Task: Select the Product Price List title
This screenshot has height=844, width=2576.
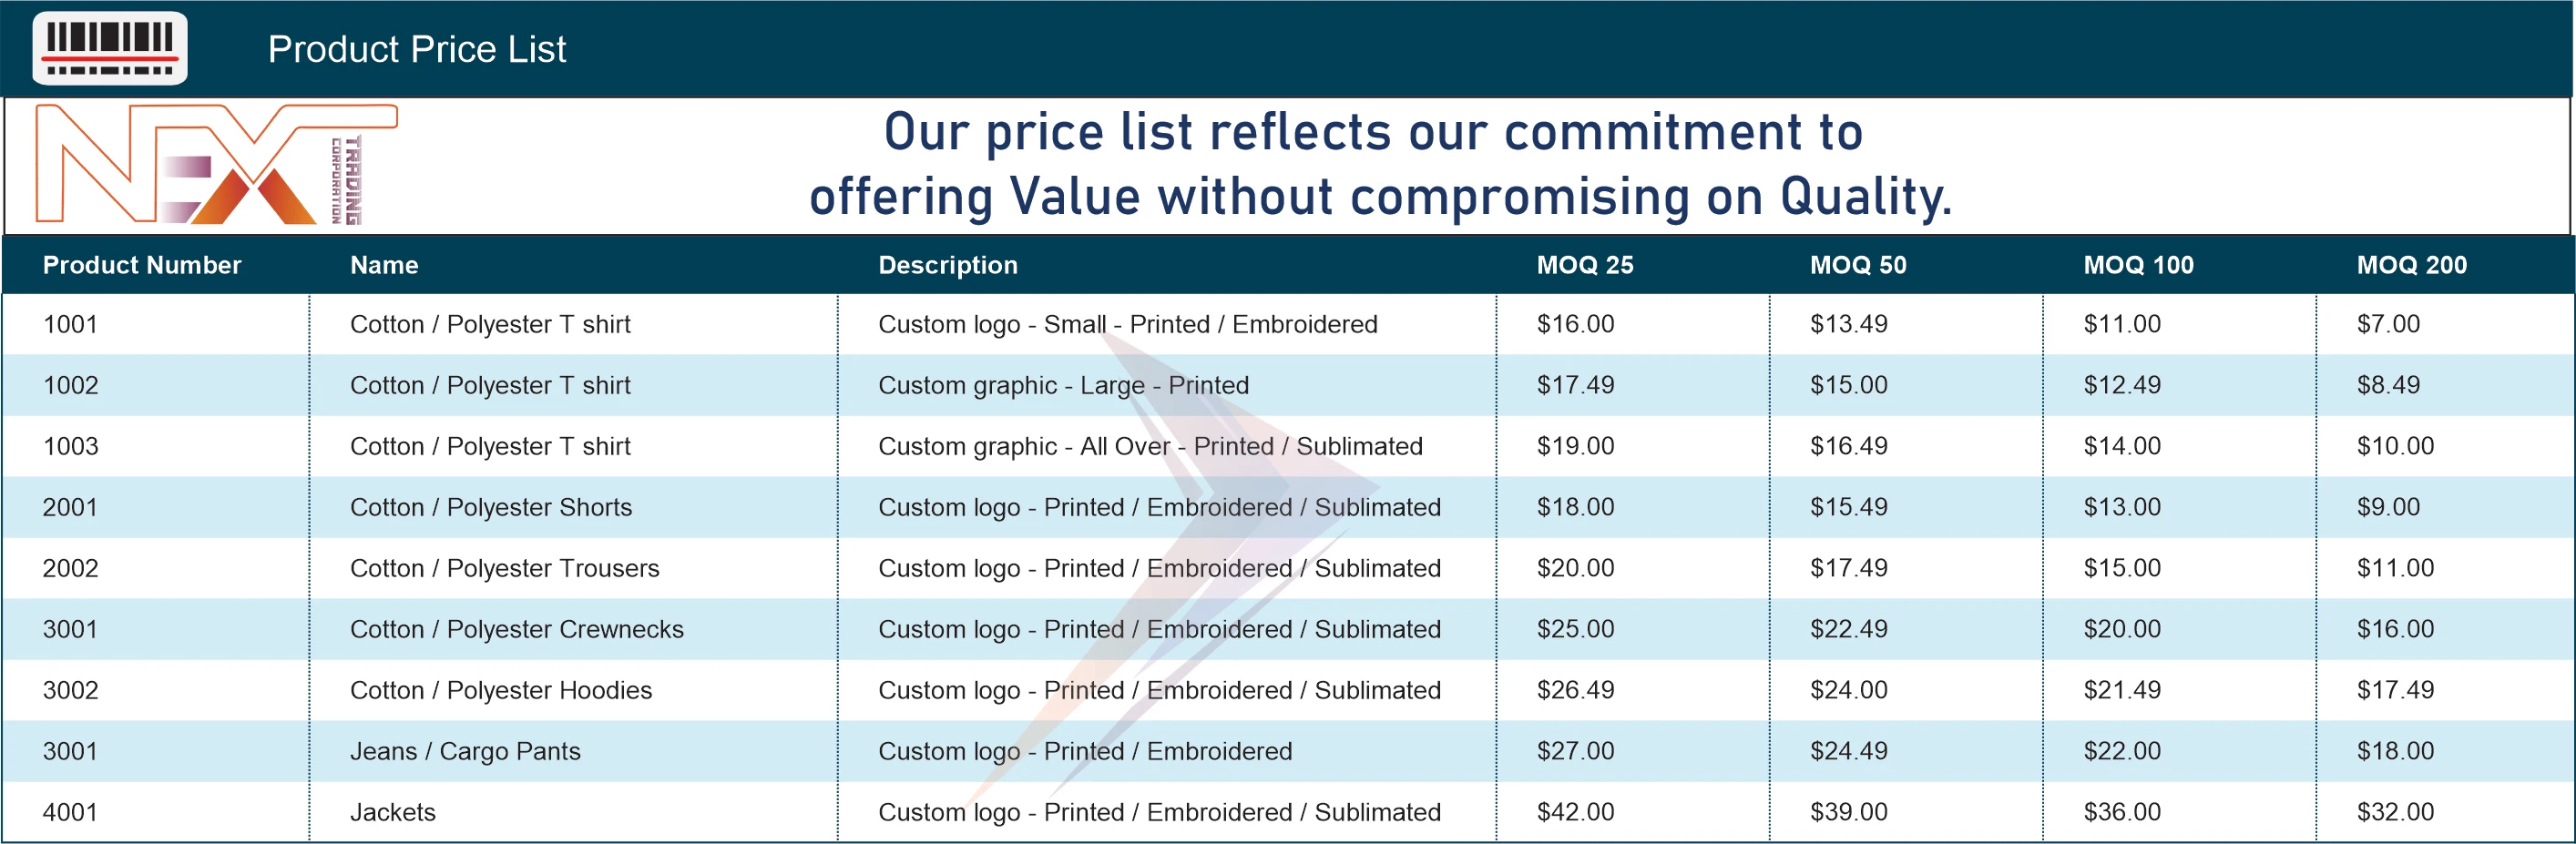Action: click(x=417, y=49)
